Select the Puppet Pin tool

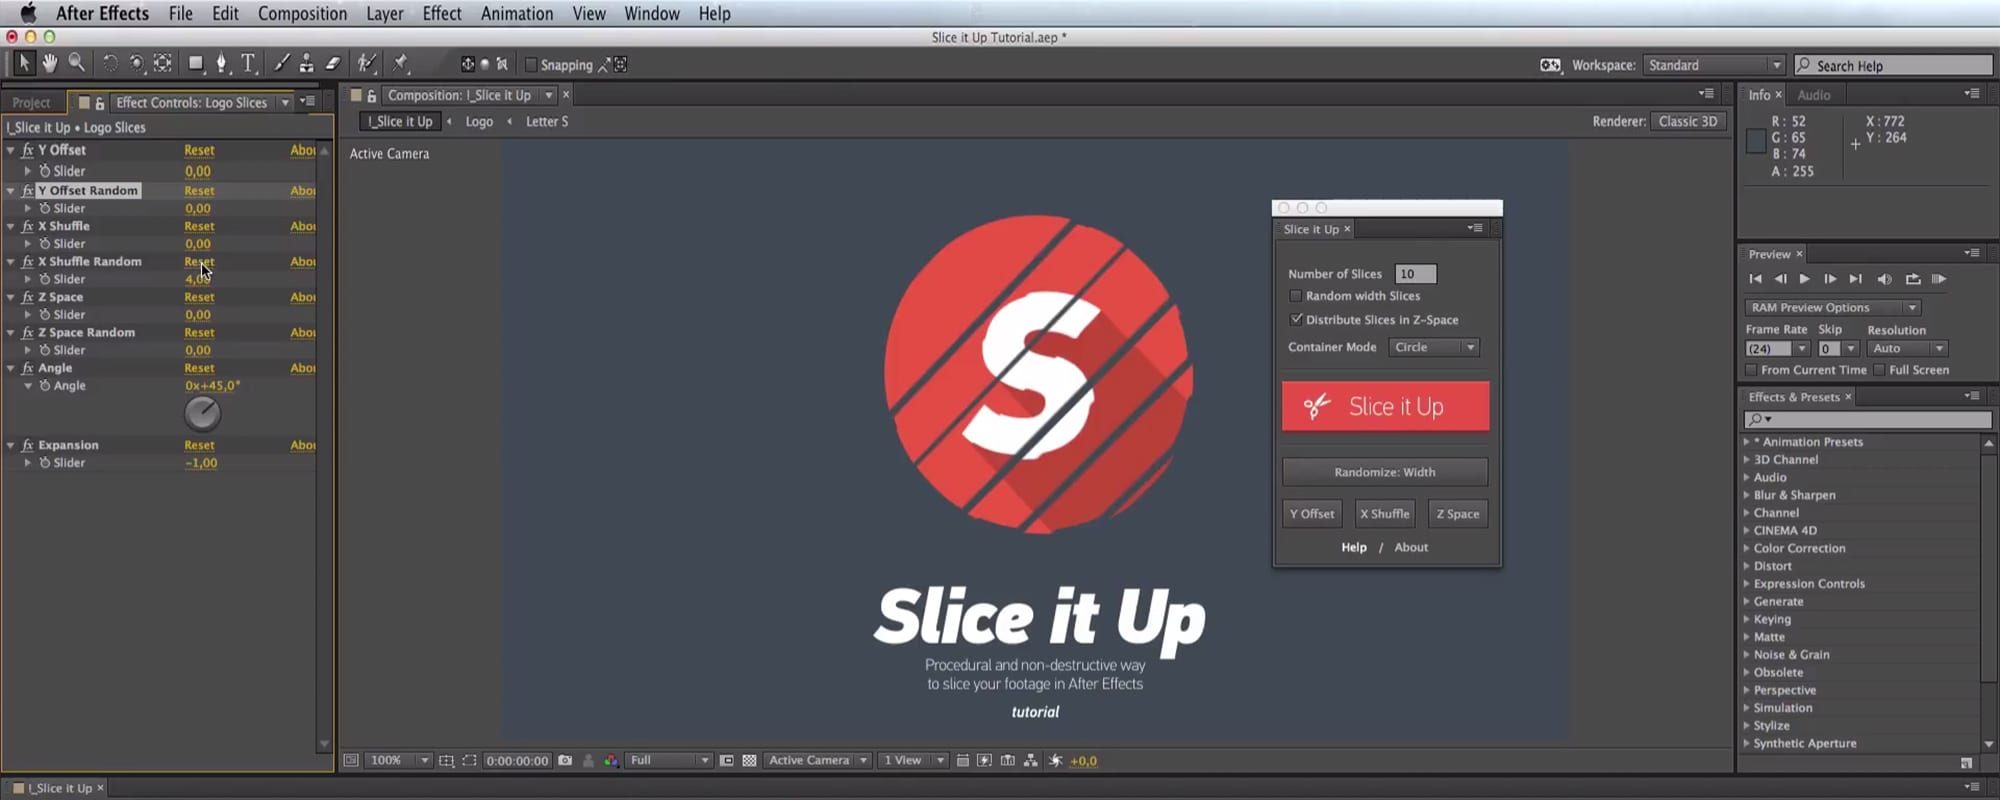click(x=400, y=63)
